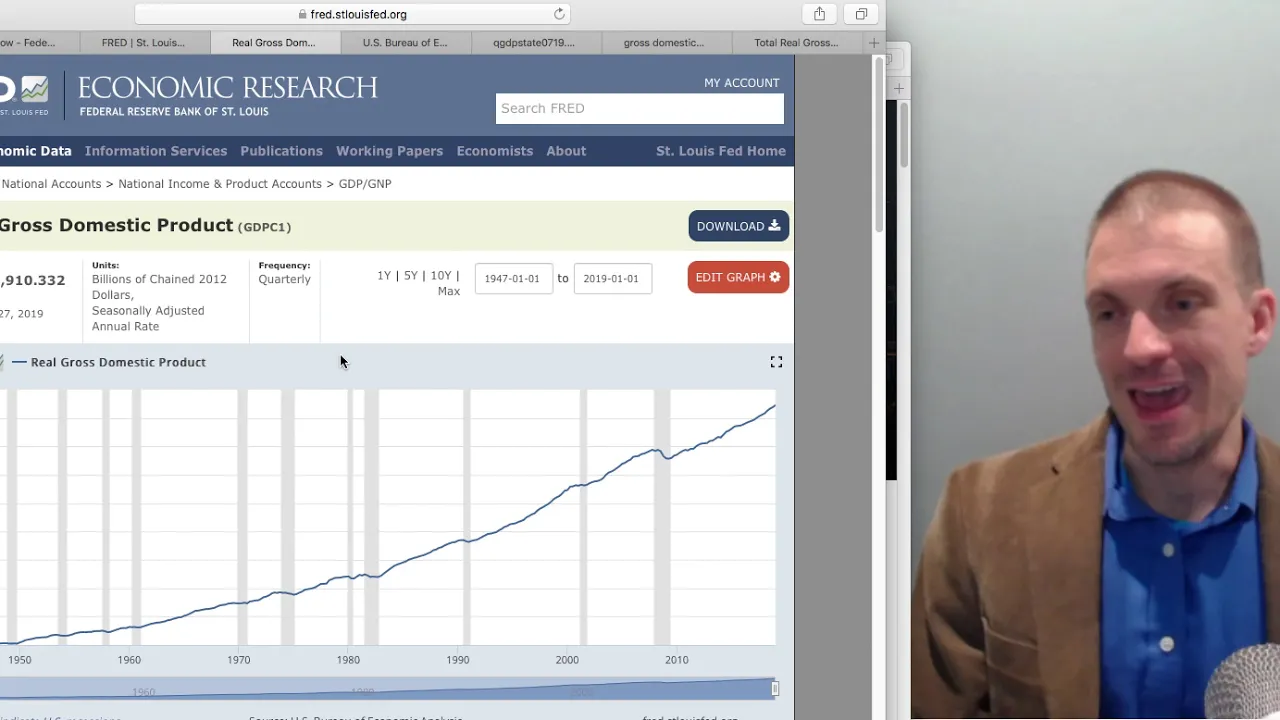Screen dimensions: 1280x720
Task: Open GDP/GNP breadcrumb link
Action: tap(365, 184)
